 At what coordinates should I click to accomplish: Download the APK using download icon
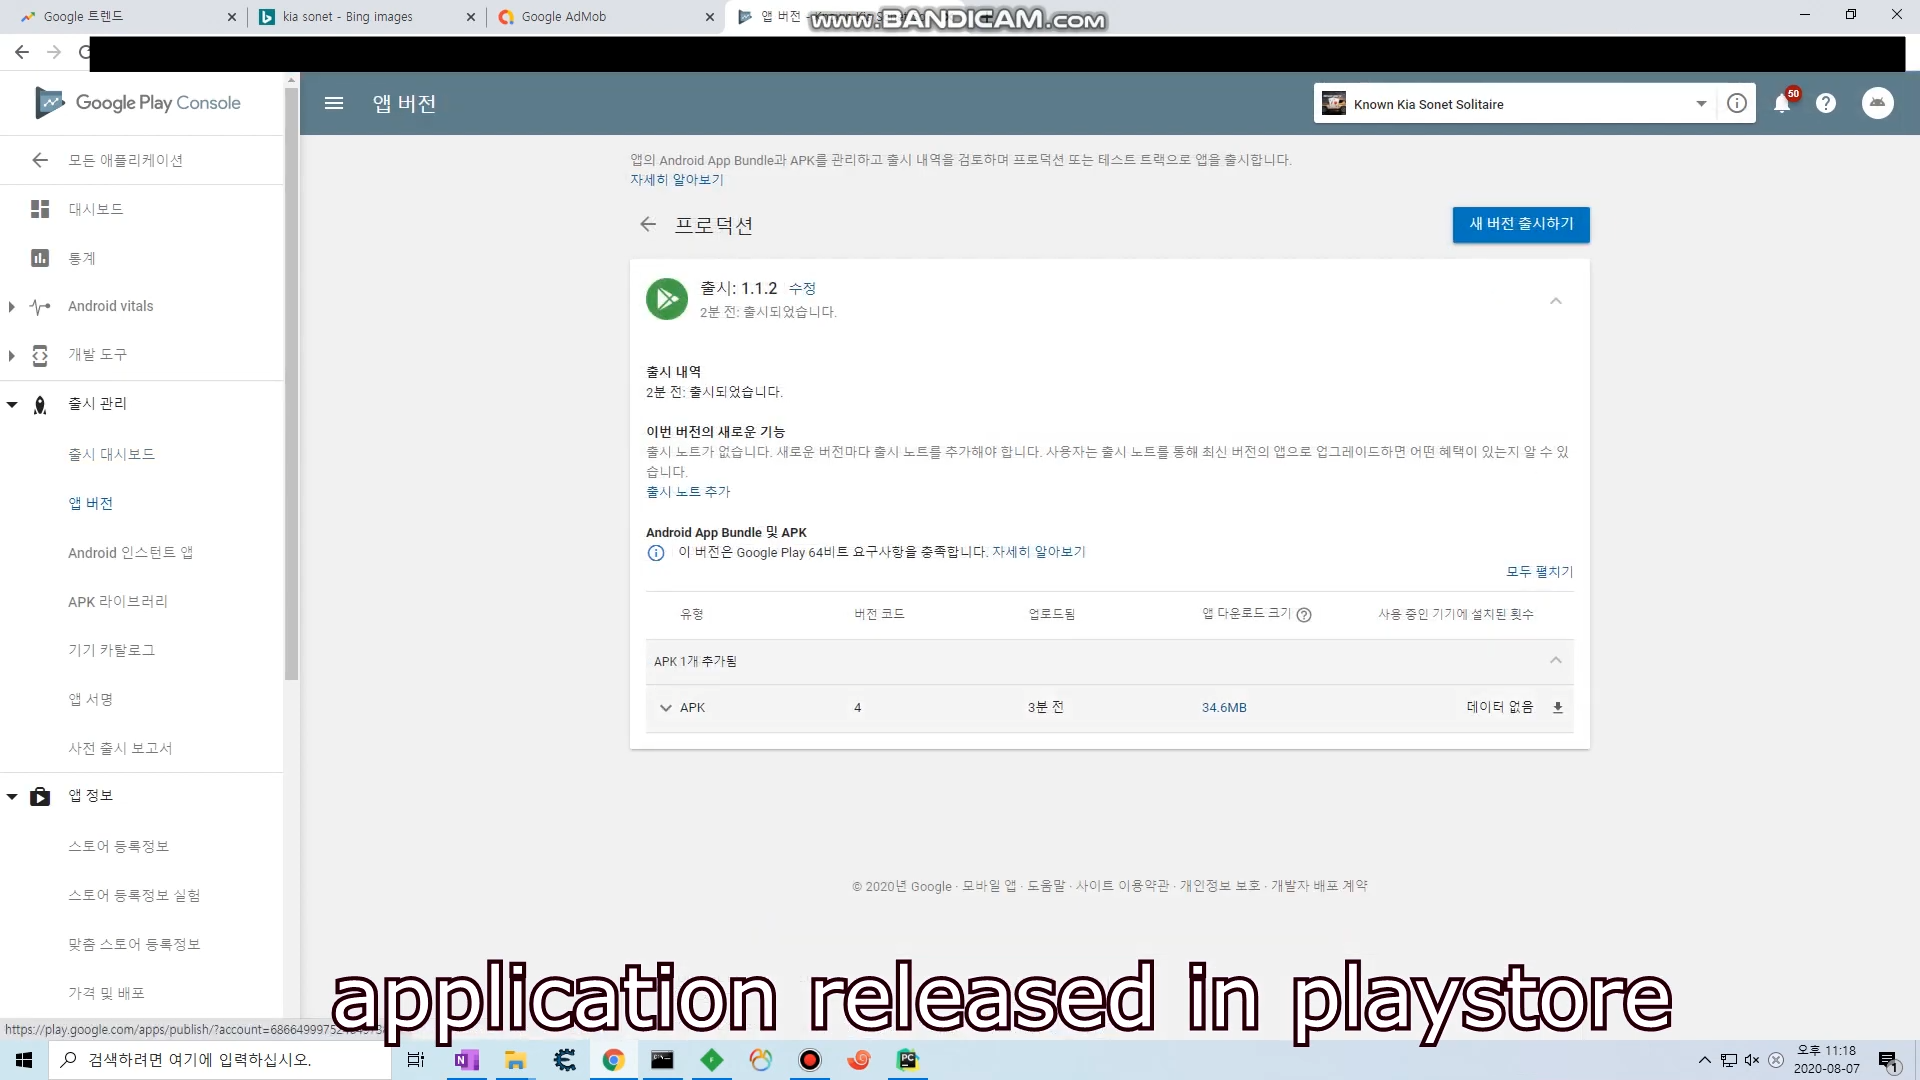[1557, 707]
